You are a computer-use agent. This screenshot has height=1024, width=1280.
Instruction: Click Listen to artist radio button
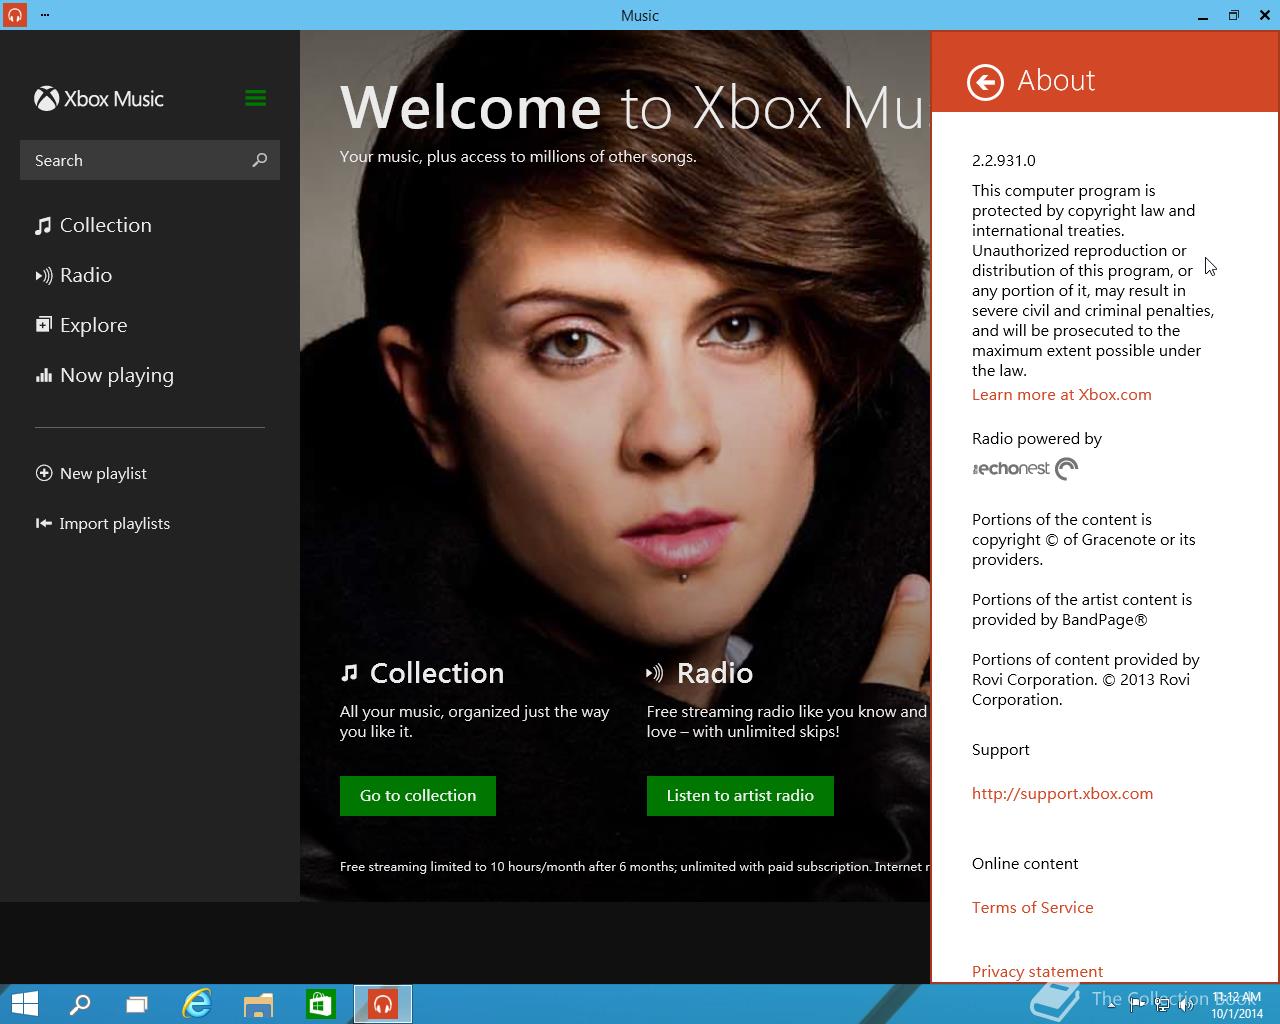(740, 796)
